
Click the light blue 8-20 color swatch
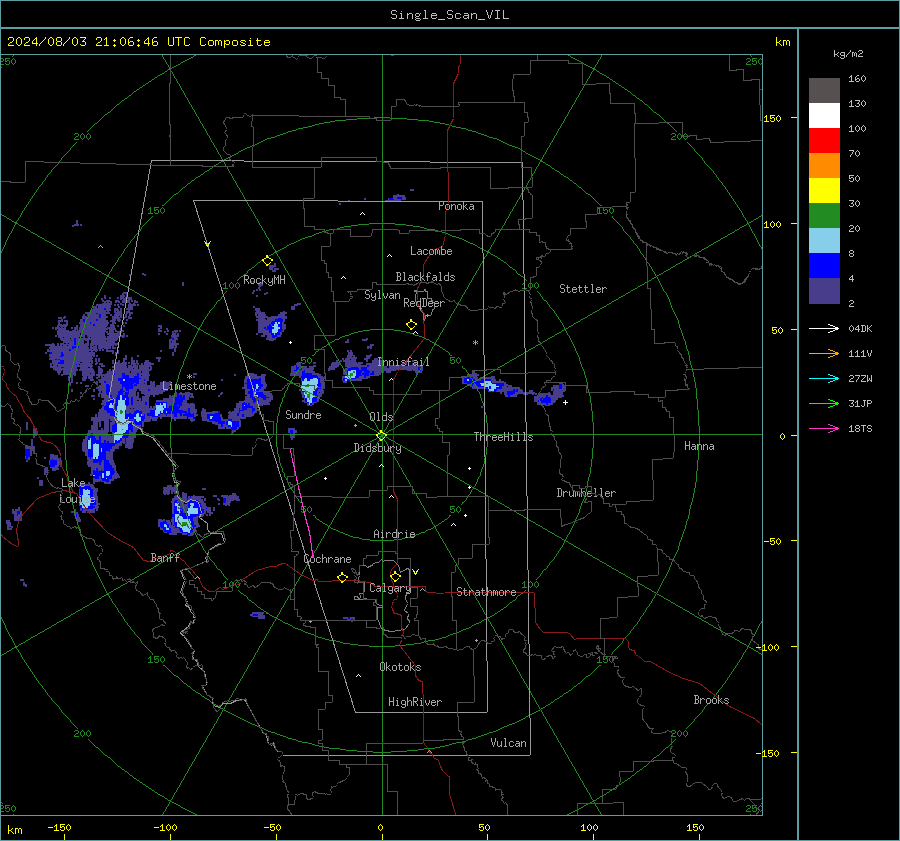824,241
